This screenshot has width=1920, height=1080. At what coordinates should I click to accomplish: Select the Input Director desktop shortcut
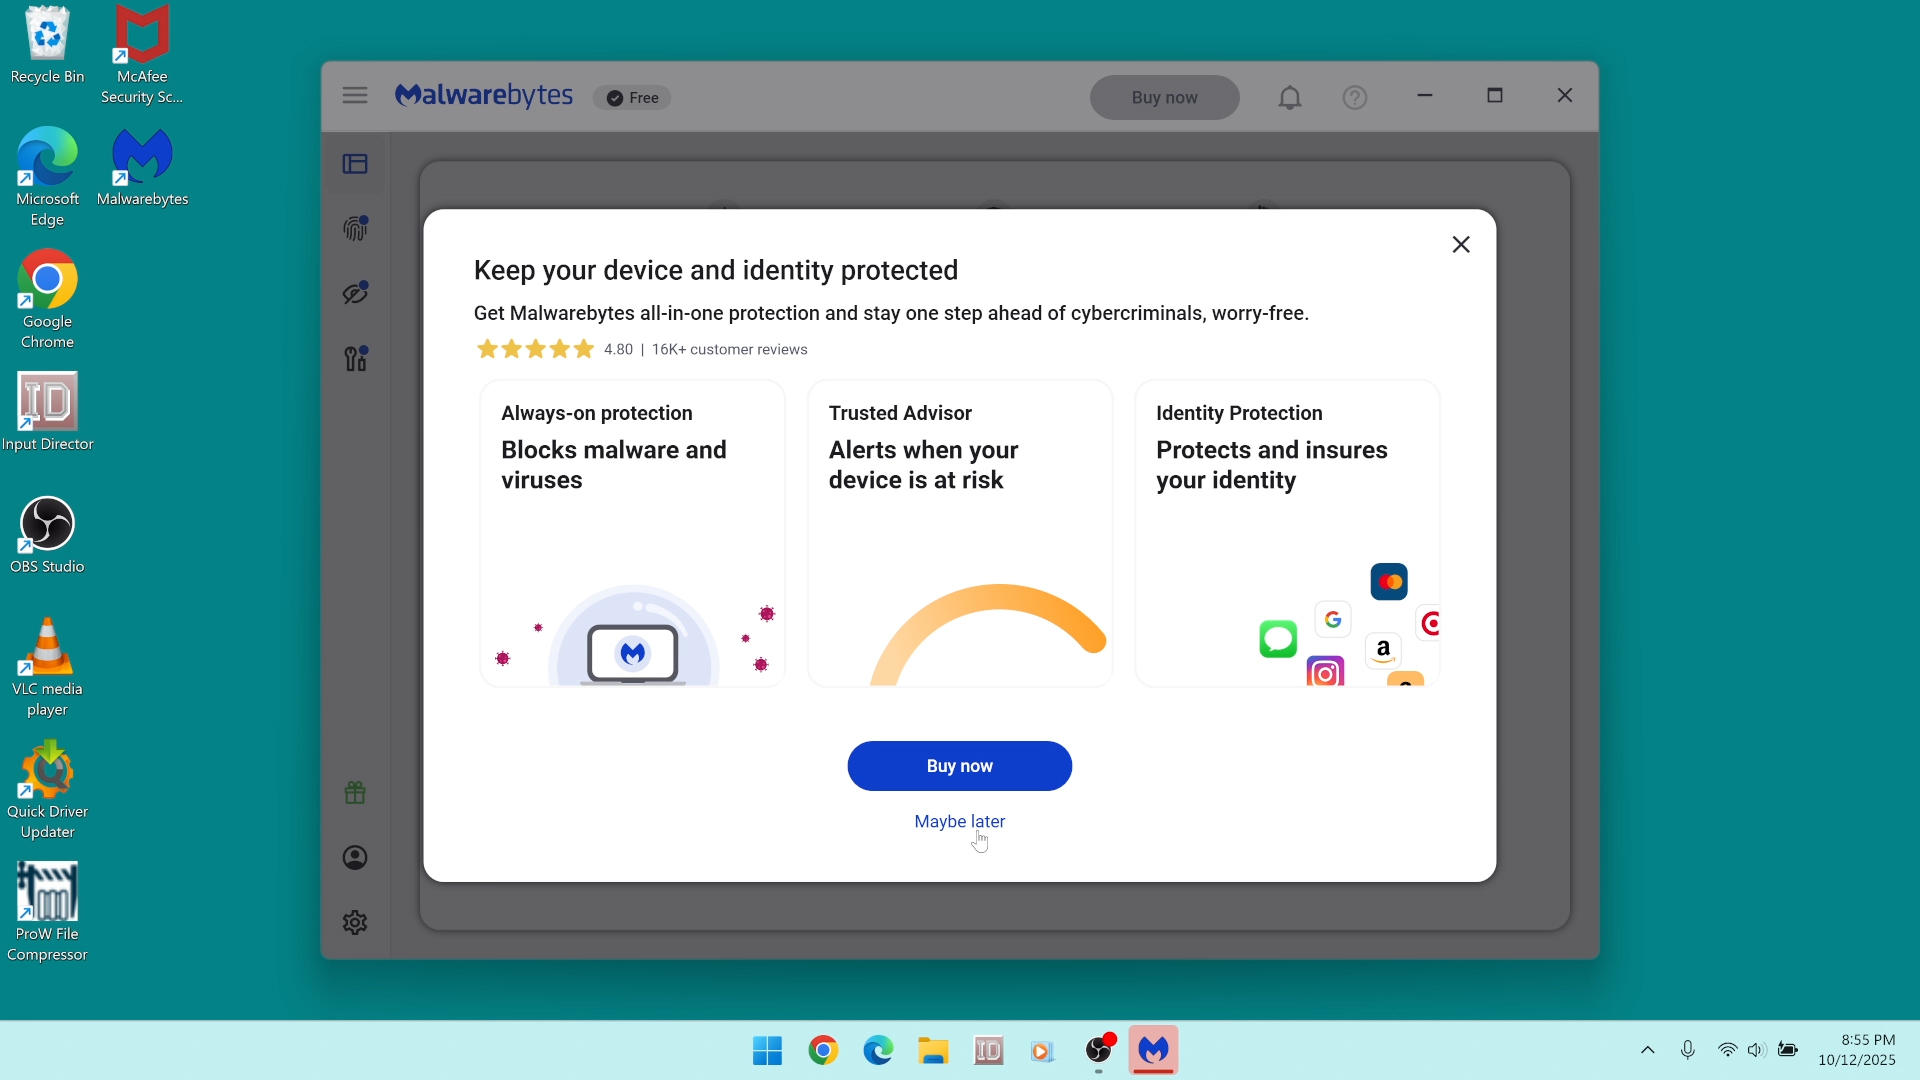click(47, 412)
